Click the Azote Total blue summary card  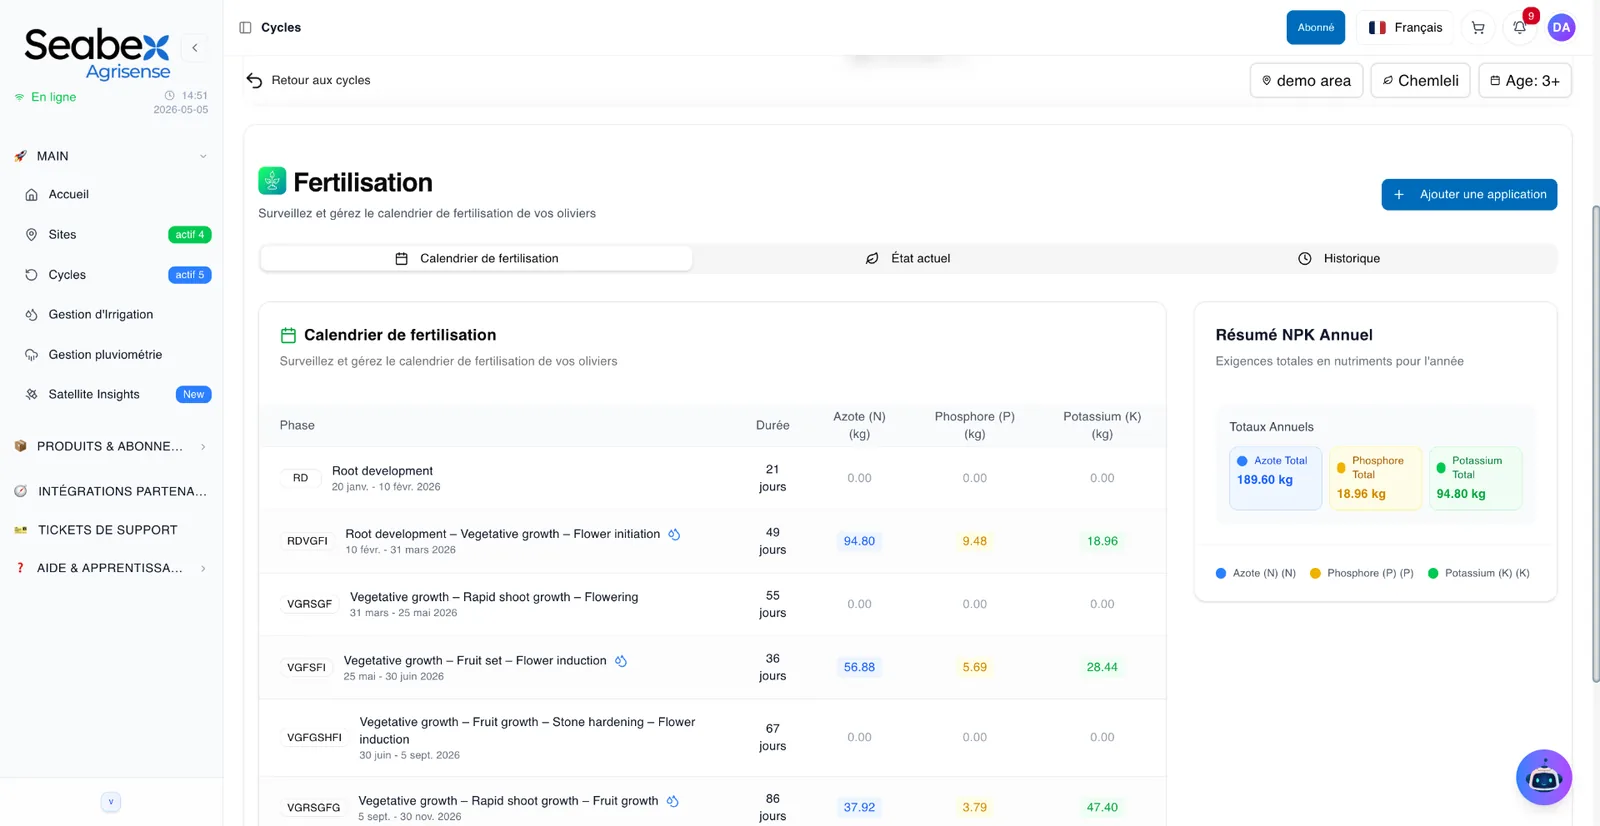point(1275,478)
